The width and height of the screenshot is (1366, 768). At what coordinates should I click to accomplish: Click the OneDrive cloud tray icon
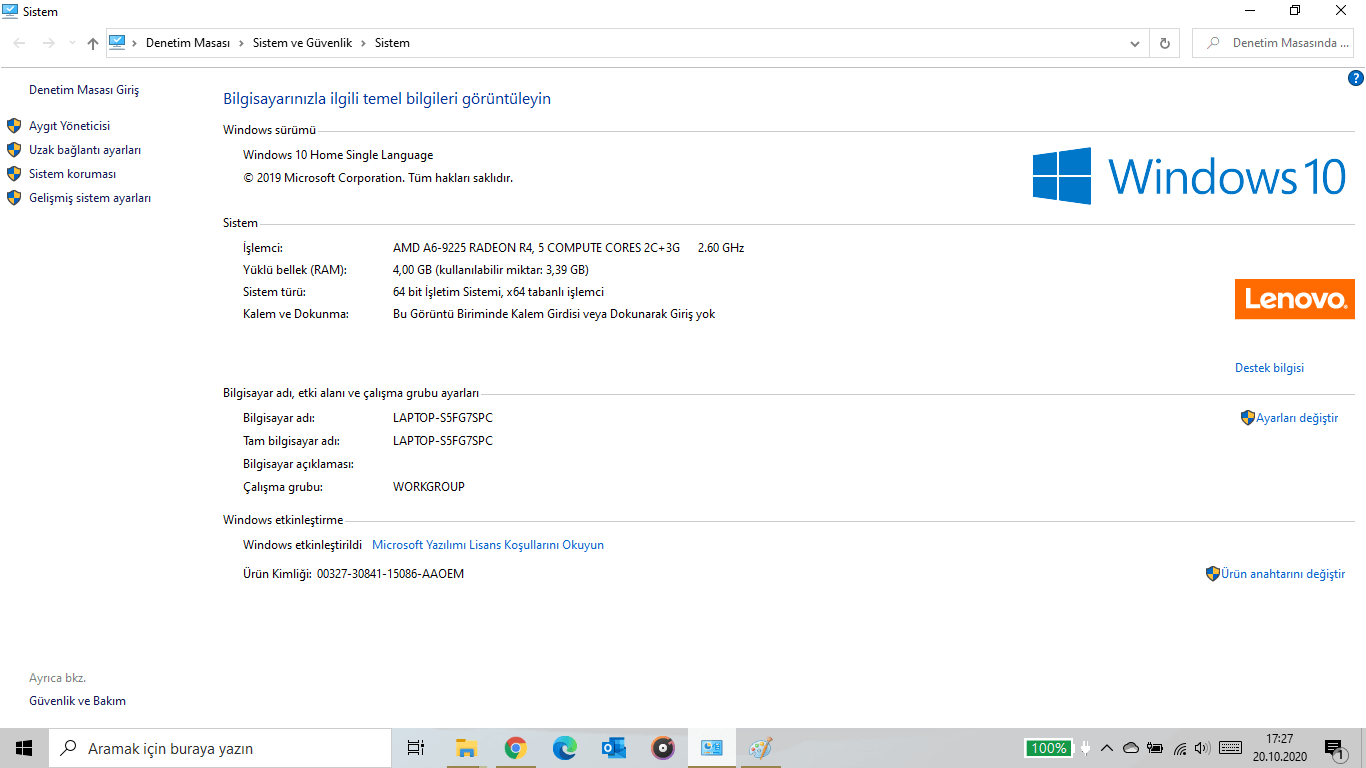pyautogui.click(x=1131, y=748)
